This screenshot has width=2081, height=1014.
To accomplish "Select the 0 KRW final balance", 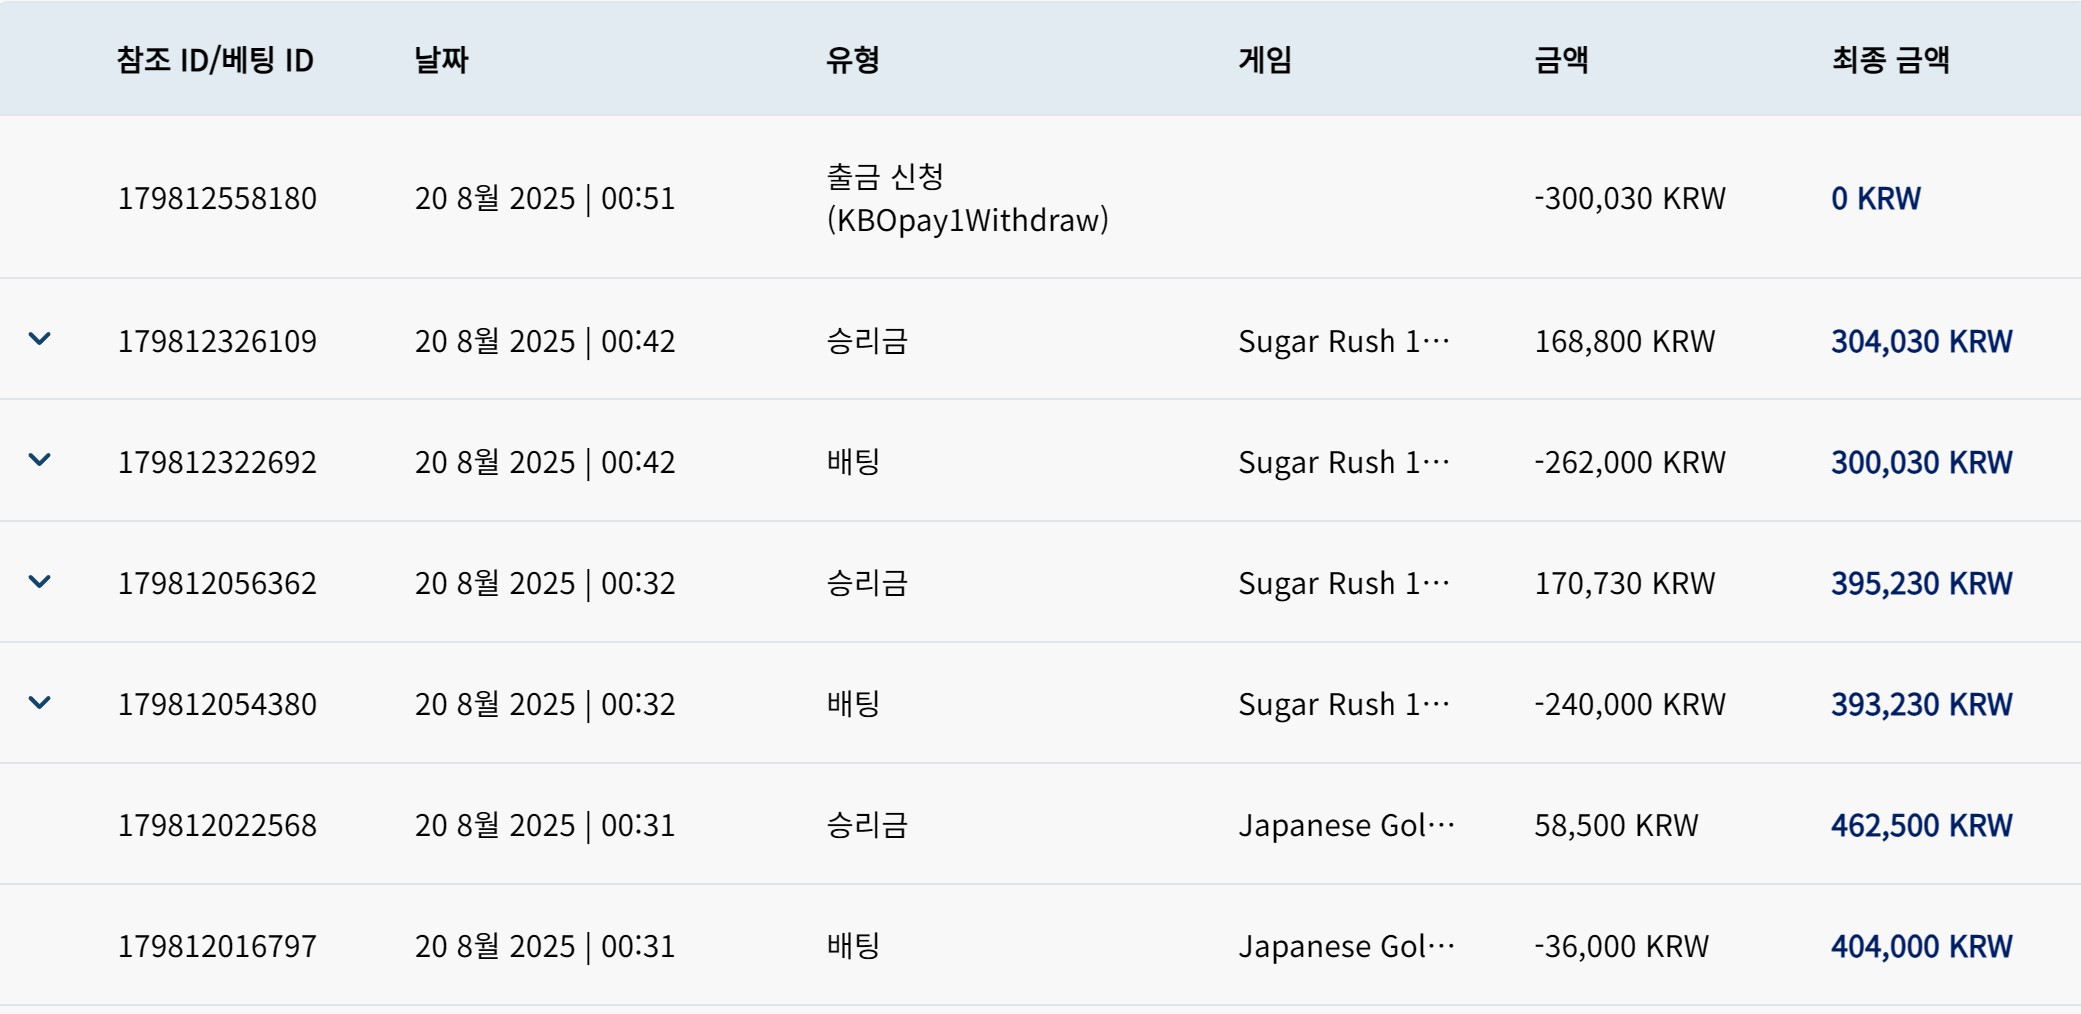I will point(1875,198).
